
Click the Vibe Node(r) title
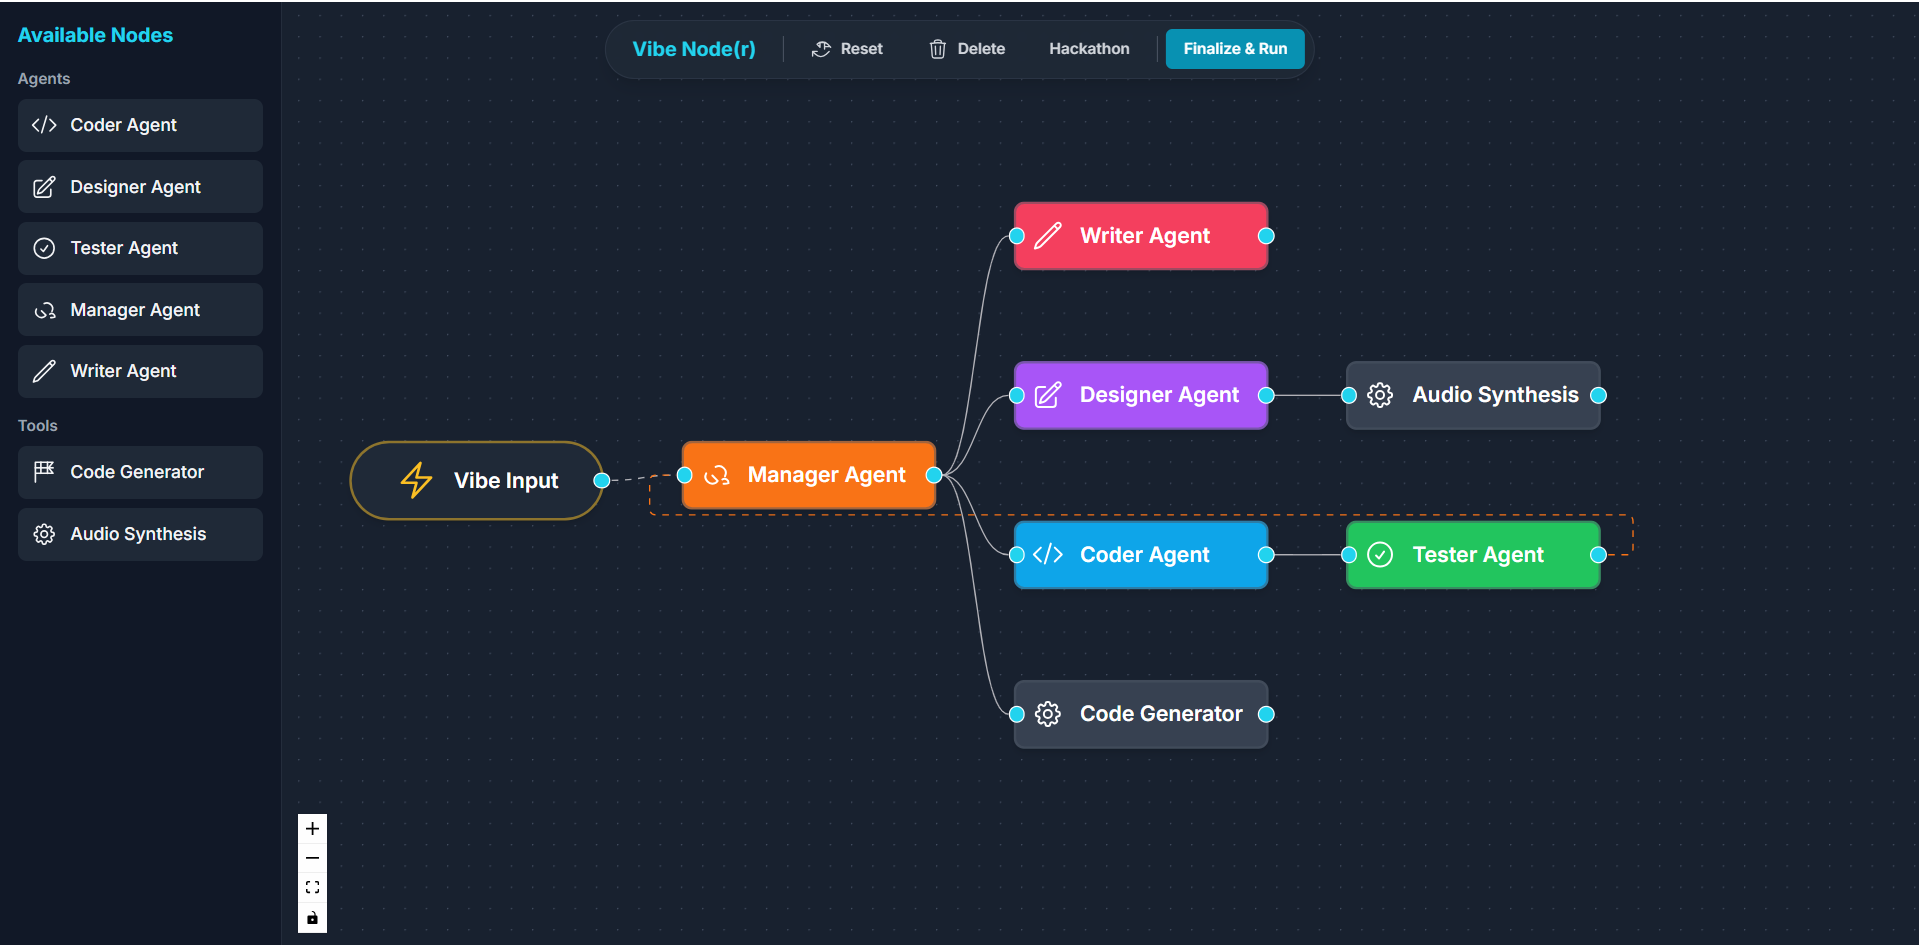(693, 48)
